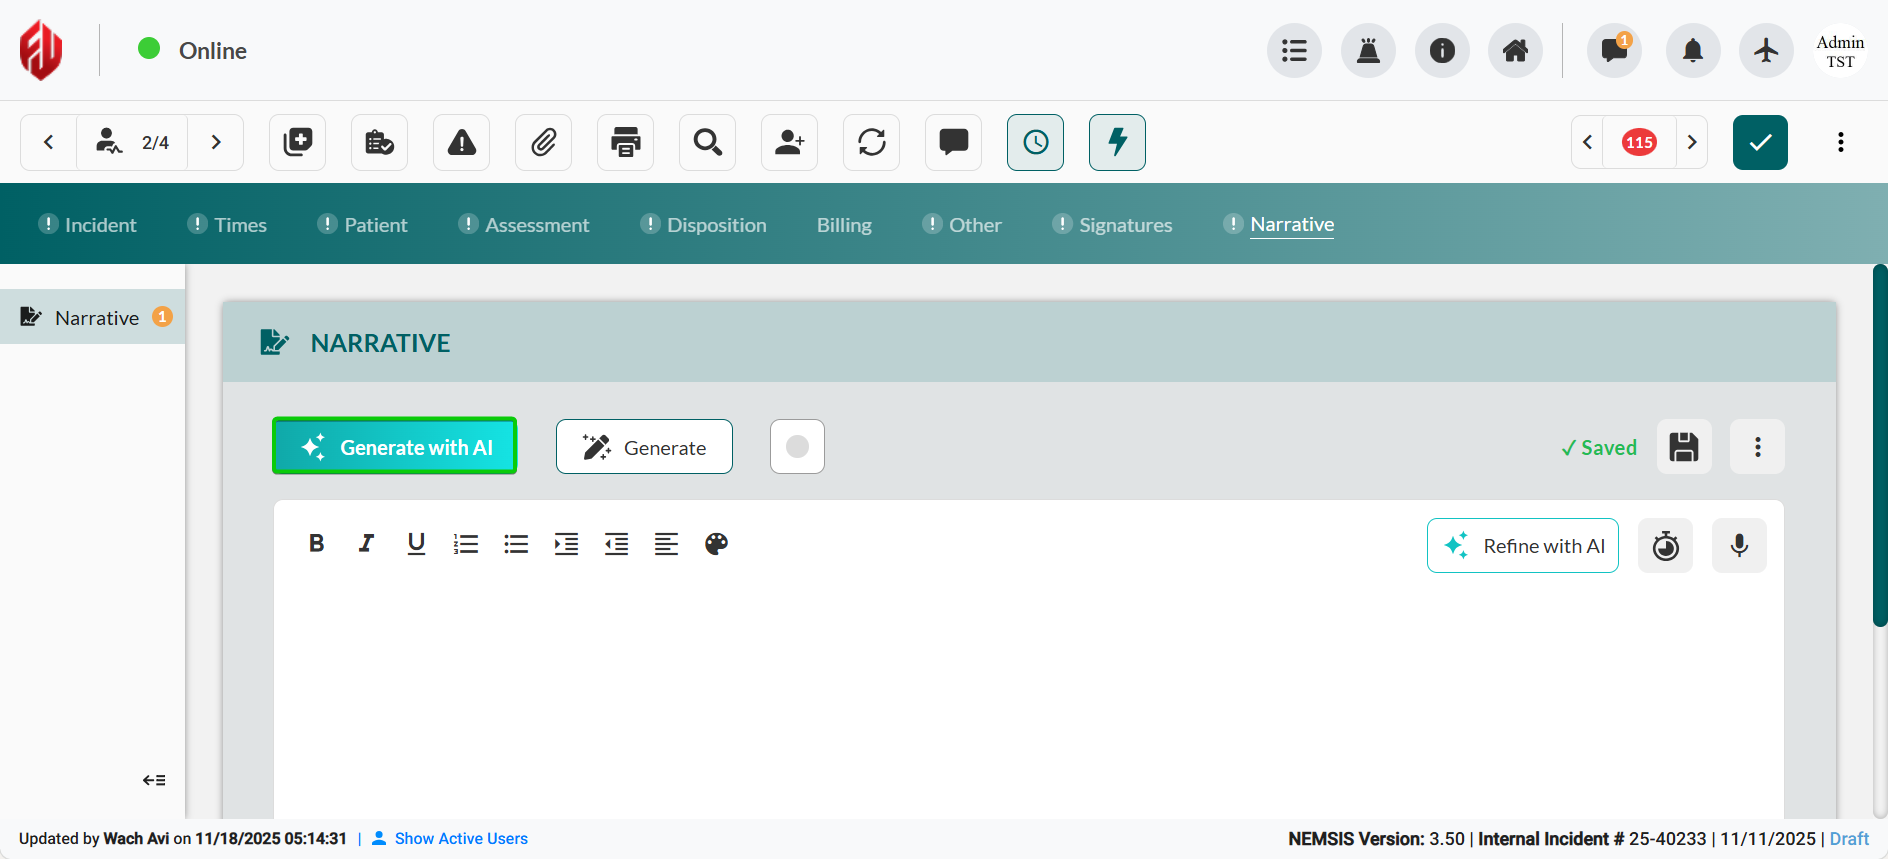Open the text color palette
1888x859 pixels.
[716, 544]
